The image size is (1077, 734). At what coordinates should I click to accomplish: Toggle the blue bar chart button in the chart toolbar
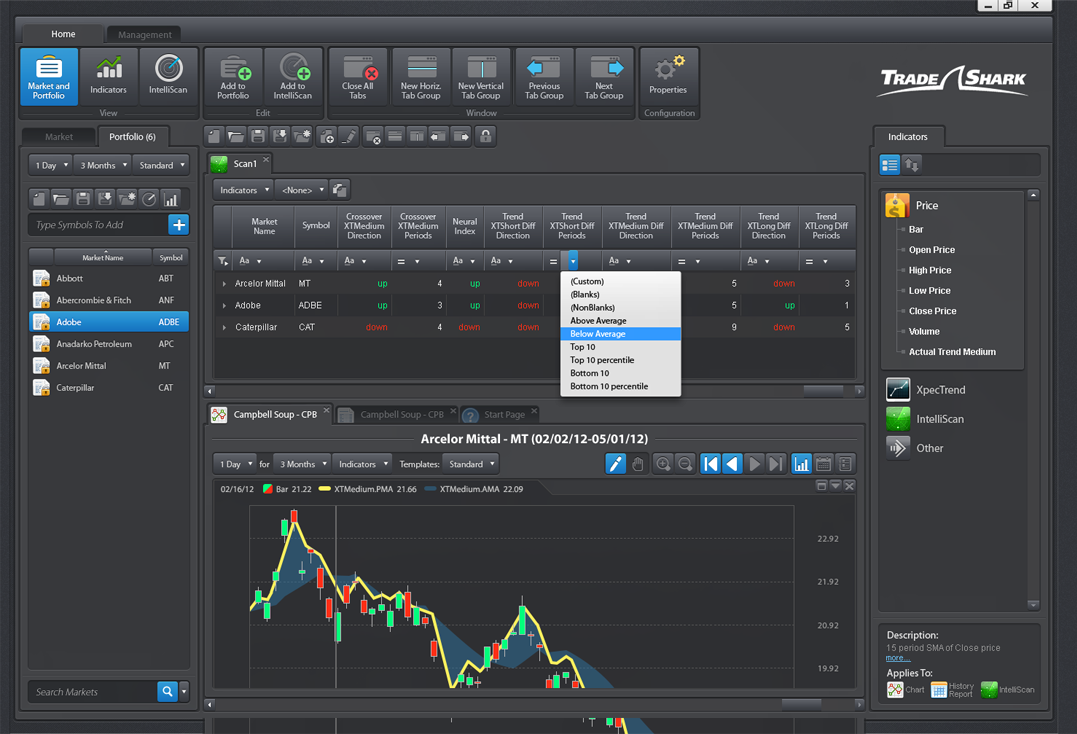click(802, 464)
